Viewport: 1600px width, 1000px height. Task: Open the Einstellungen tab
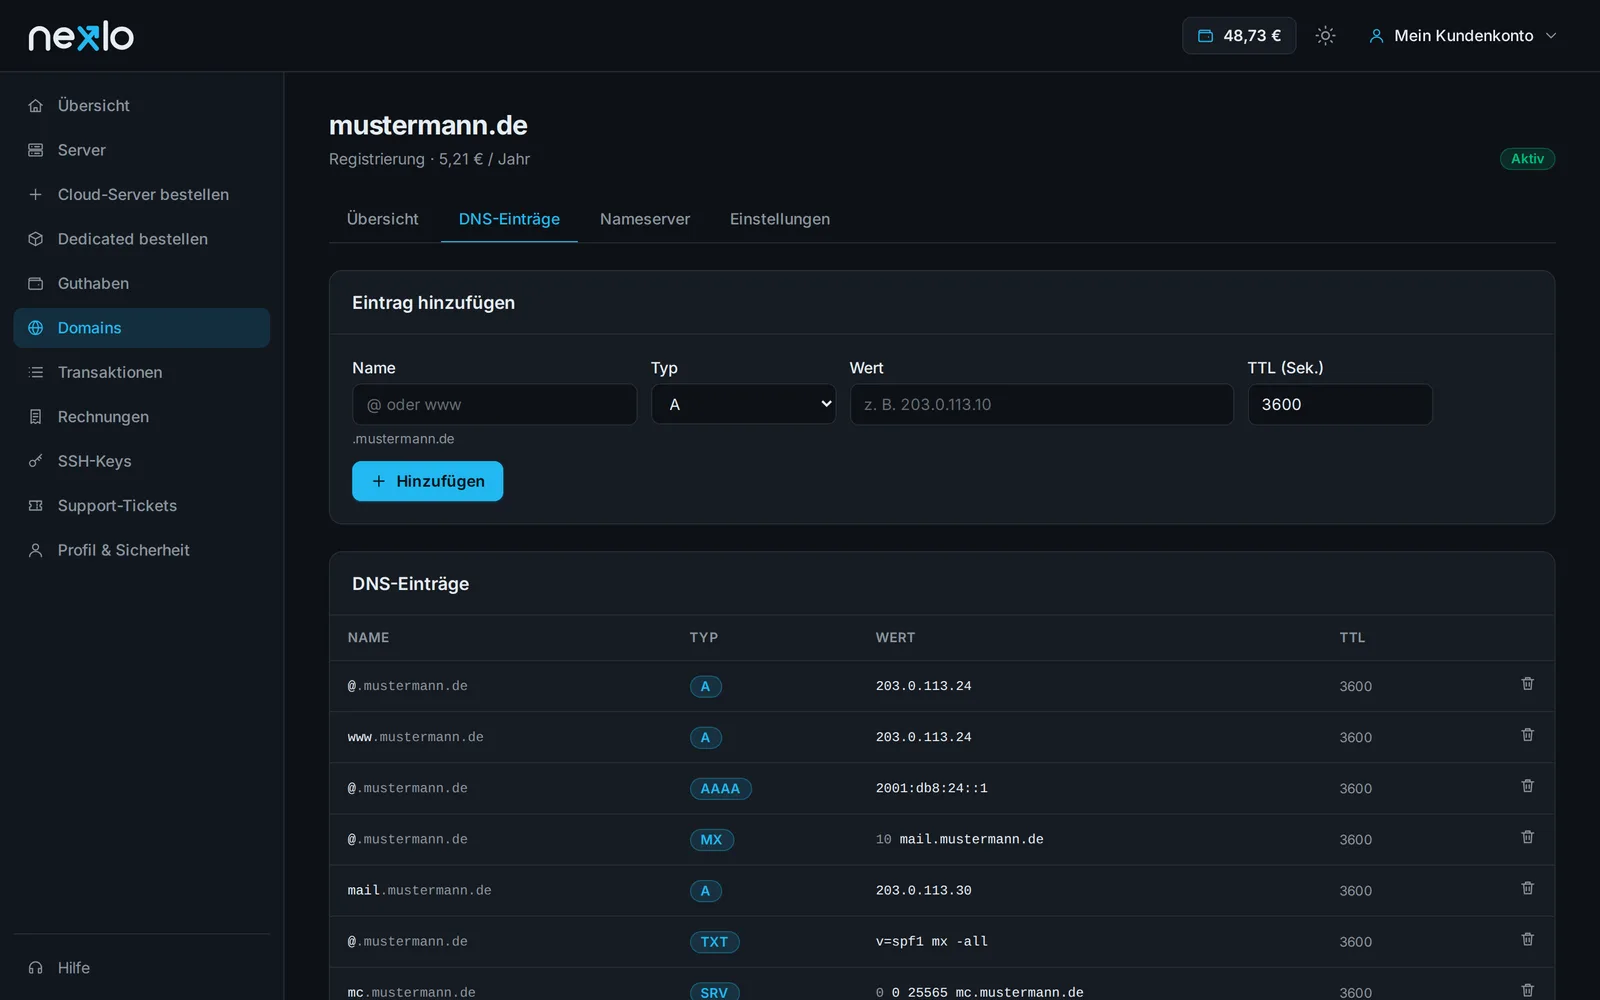click(x=780, y=219)
